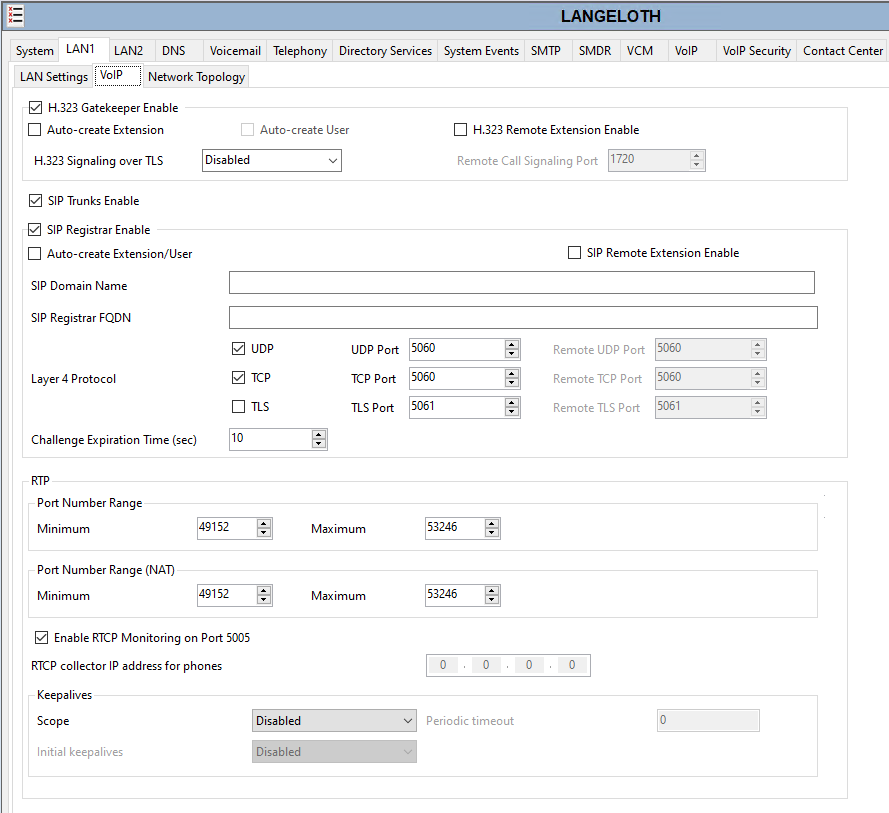Switch to LAN Settings sub-tab
This screenshot has height=813, width=889.
(x=54, y=77)
